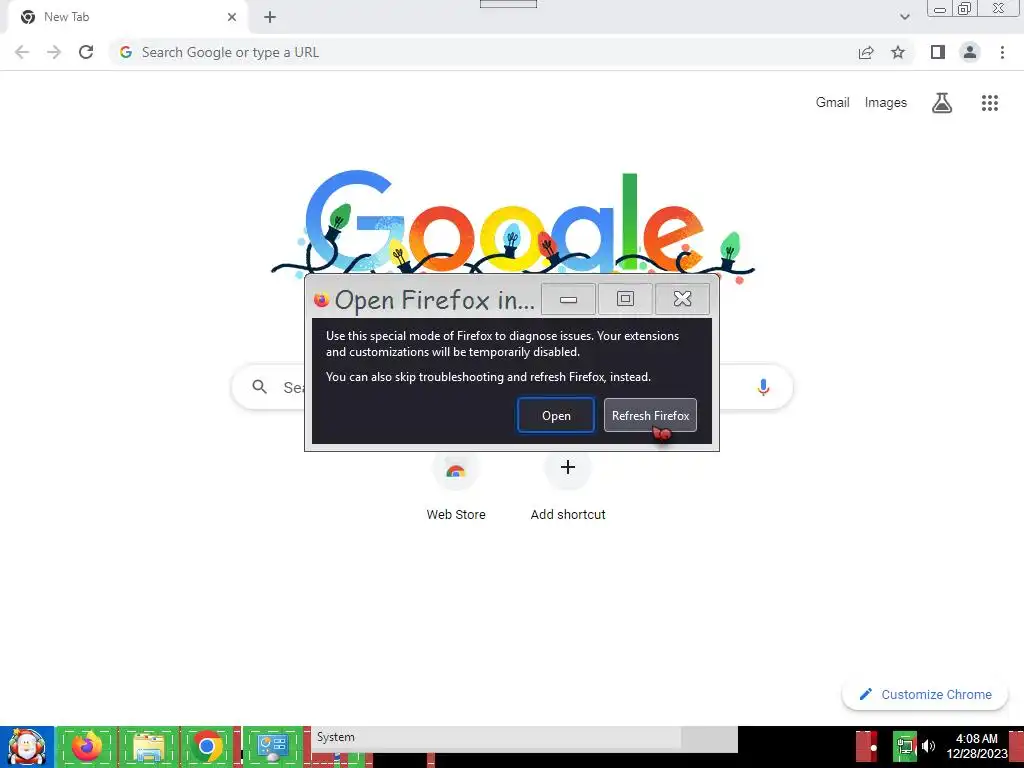Open File Explorer from the taskbar
Screen dimensions: 1024x768
click(x=148, y=746)
